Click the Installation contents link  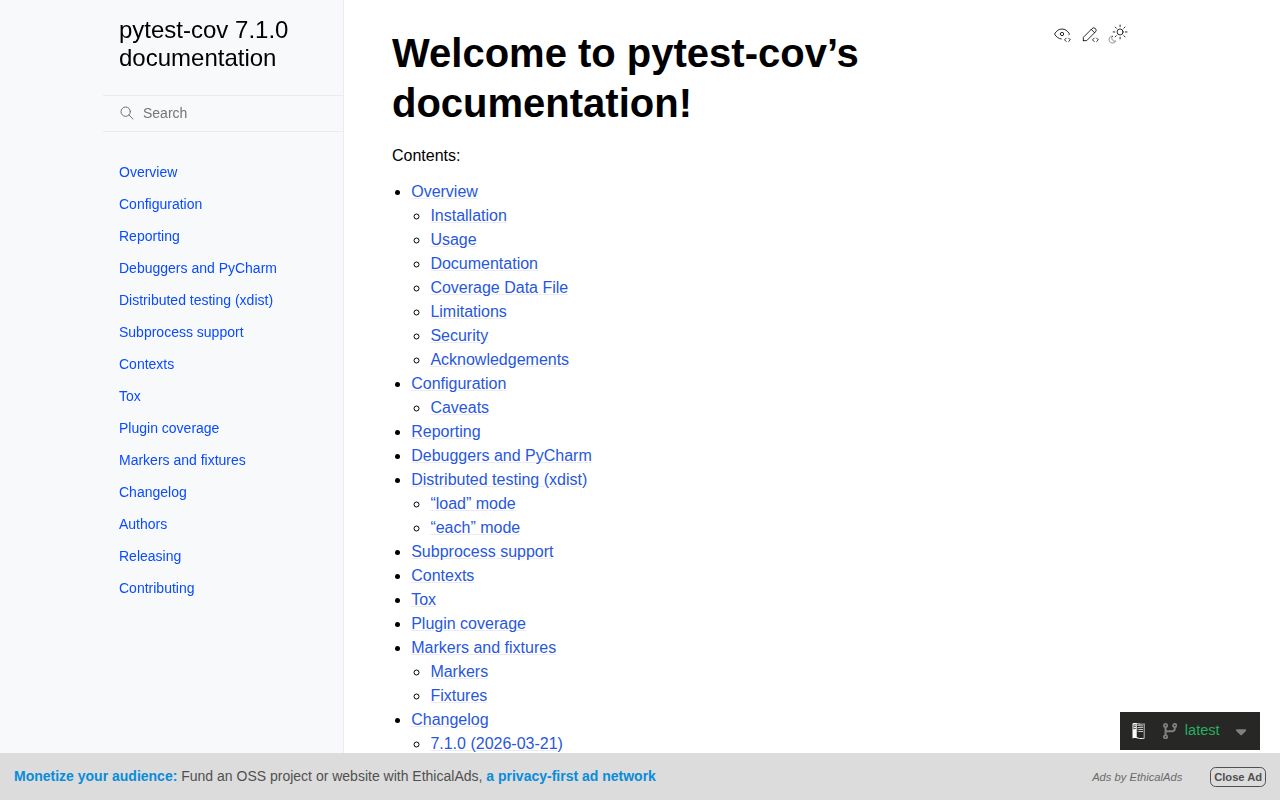[x=468, y=215]
